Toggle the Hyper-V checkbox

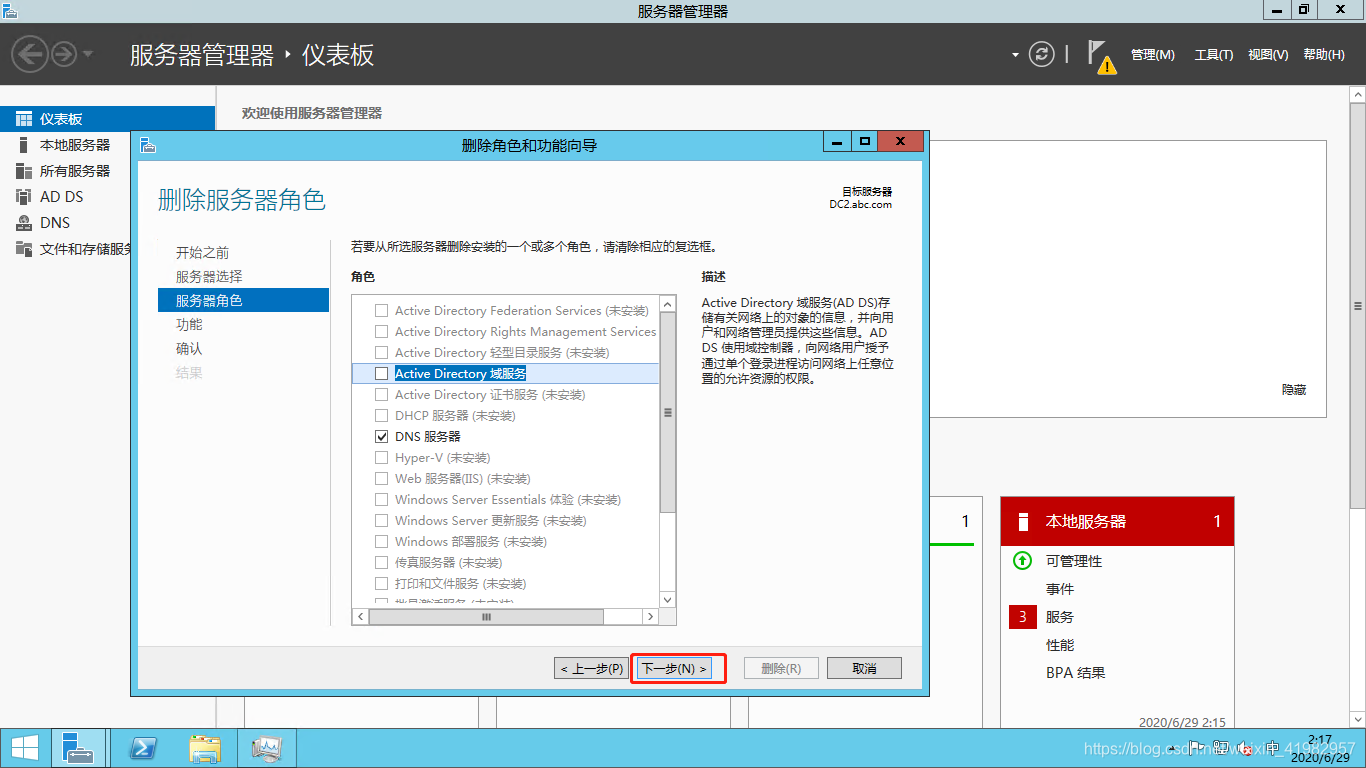click(x=381, y=458)
